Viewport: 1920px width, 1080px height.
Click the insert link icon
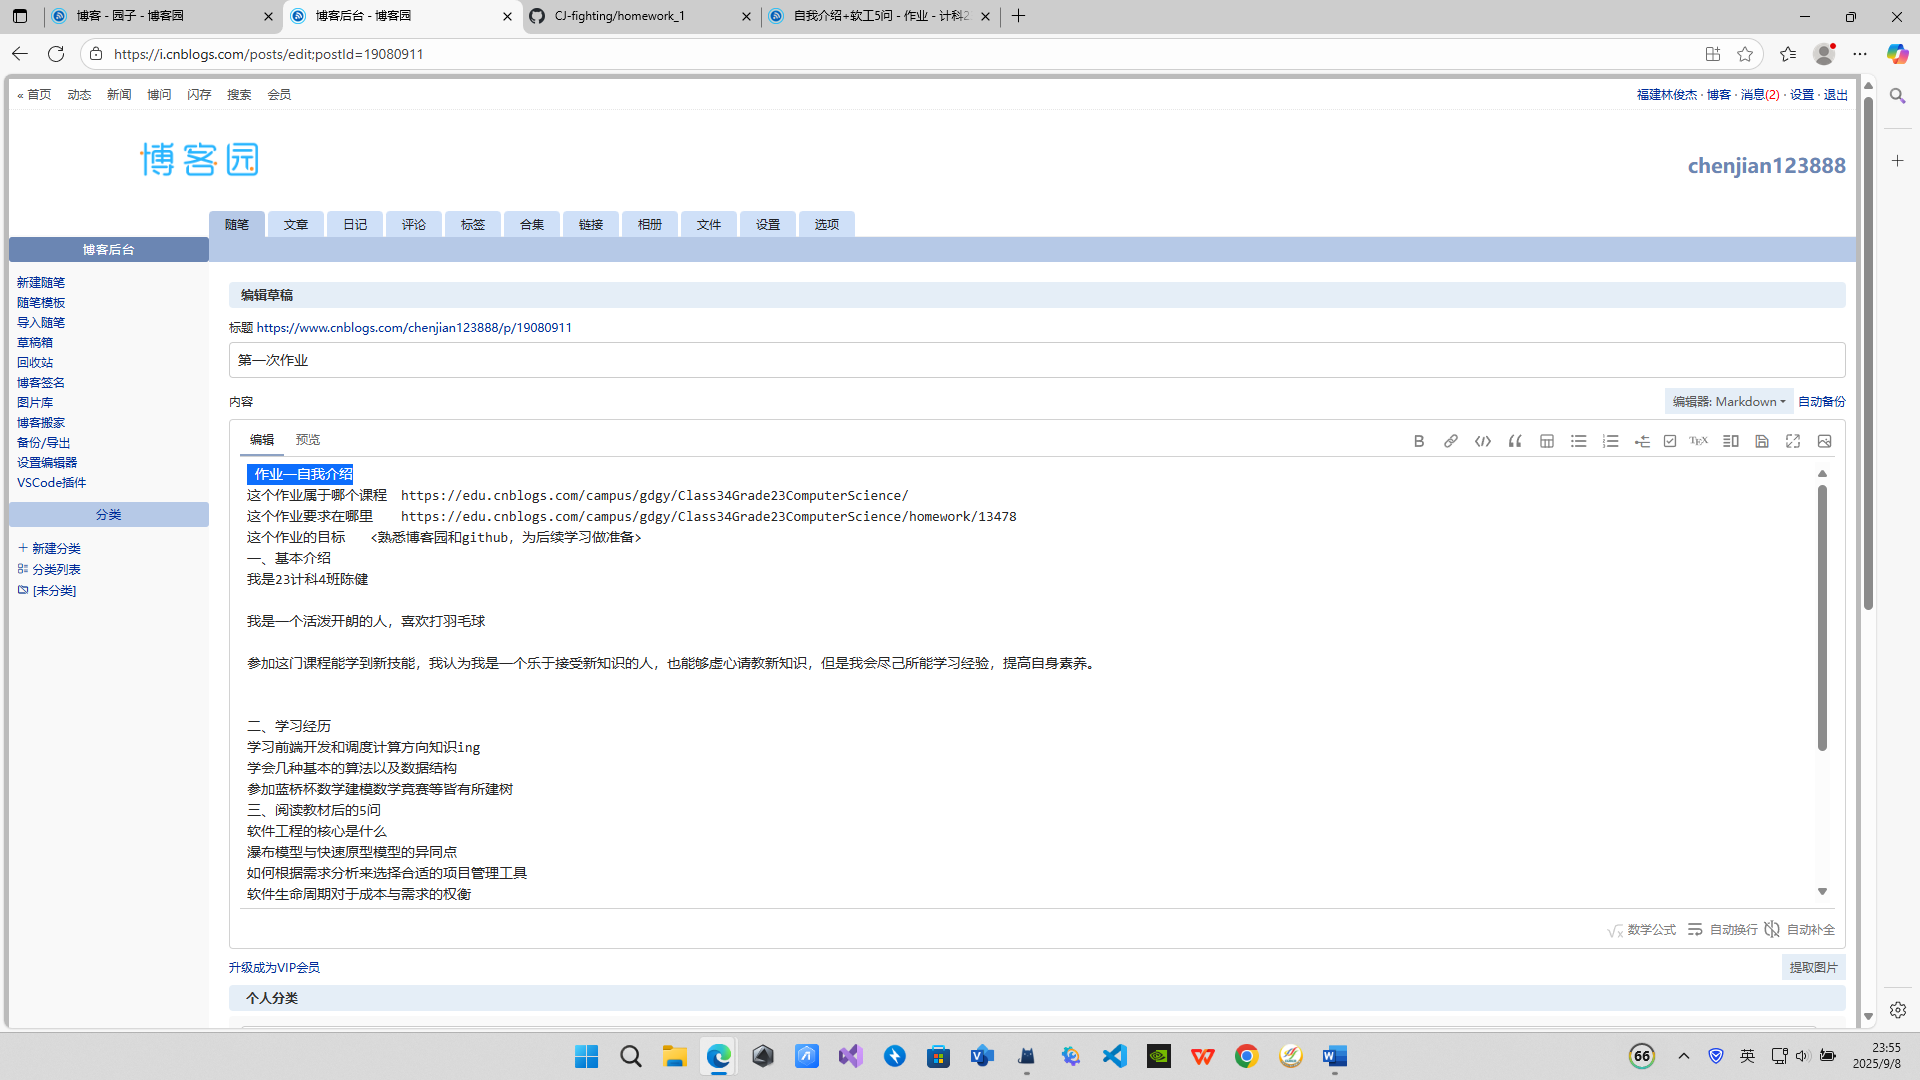click(1450, 441)
